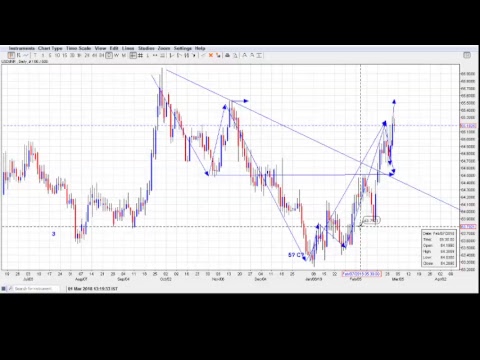Screen dimensions: 480x360
Task: Click the highlighted date label on time axis
Action: (361, 274)
